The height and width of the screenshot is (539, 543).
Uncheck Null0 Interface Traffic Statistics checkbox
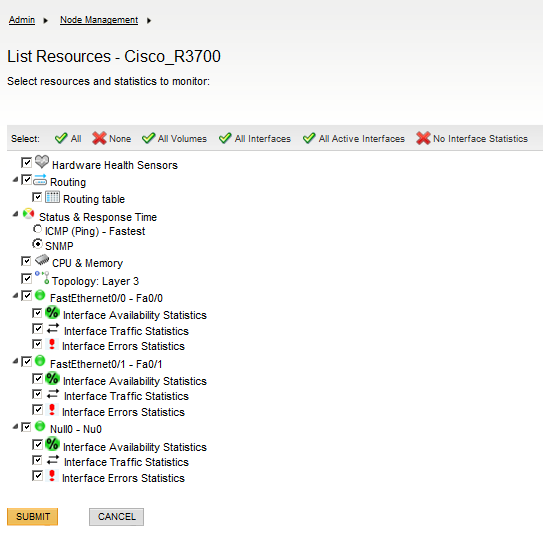pyautogui.click(x=37, y=460)
